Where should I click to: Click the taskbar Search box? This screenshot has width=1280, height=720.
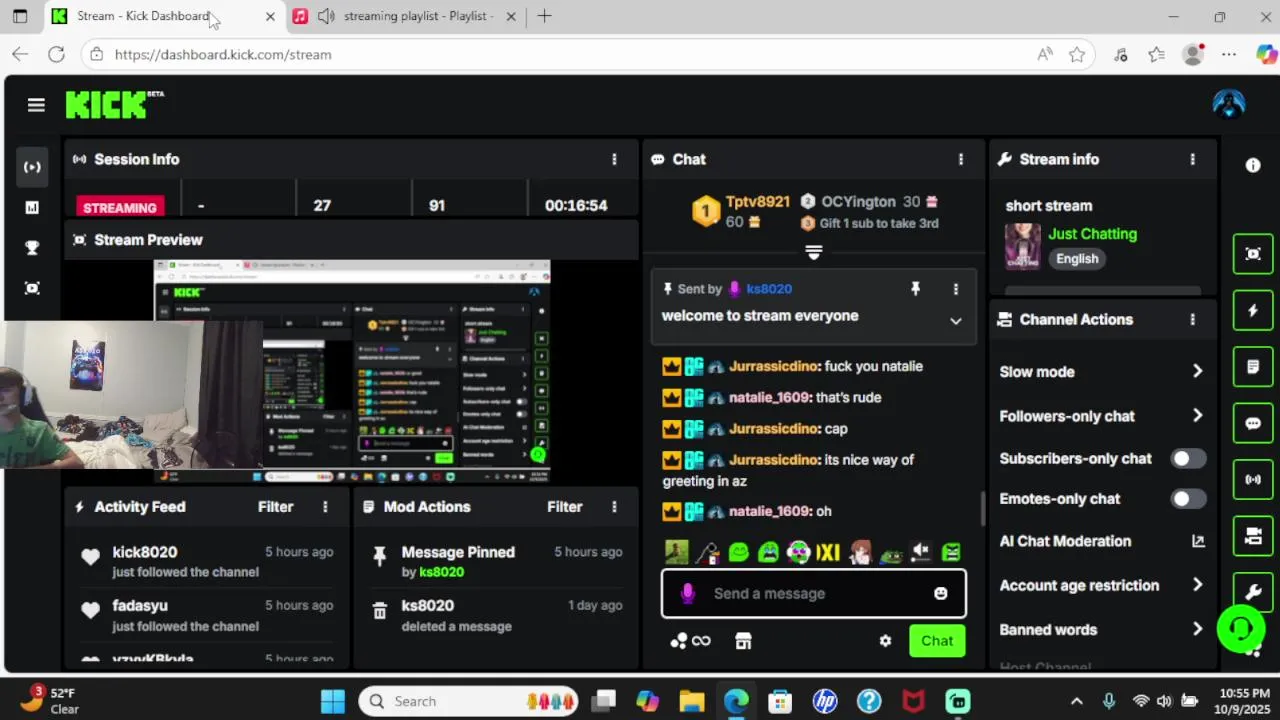tap(468, 701)
